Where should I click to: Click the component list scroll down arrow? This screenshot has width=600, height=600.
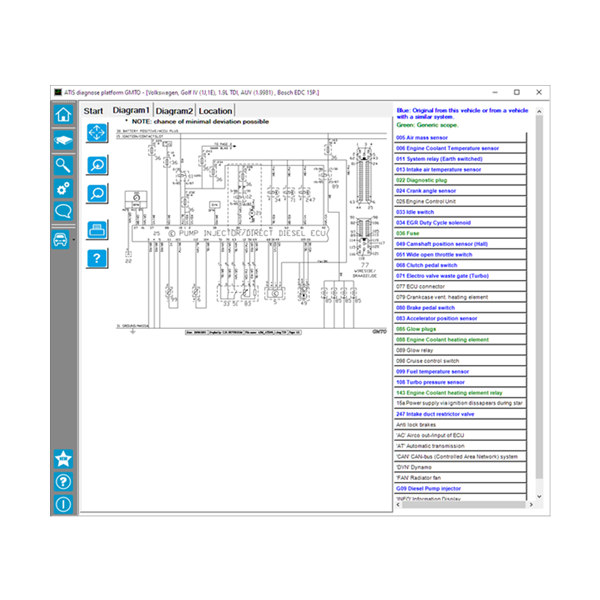click(x=539, y=497)
